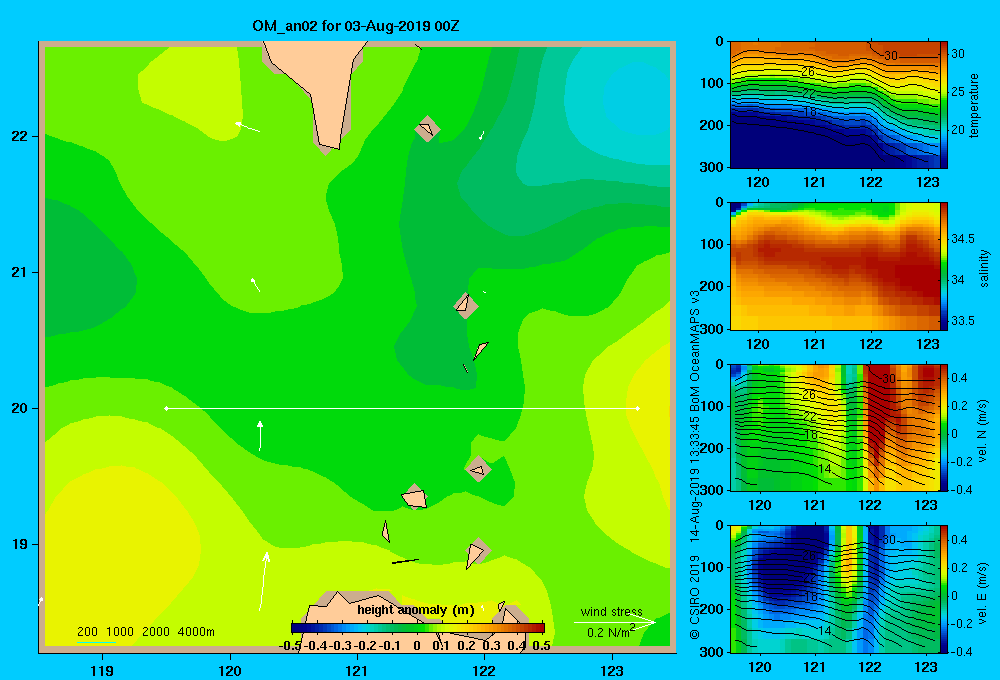Click the left endpoint of the 20°N transect line

point(166,408)
